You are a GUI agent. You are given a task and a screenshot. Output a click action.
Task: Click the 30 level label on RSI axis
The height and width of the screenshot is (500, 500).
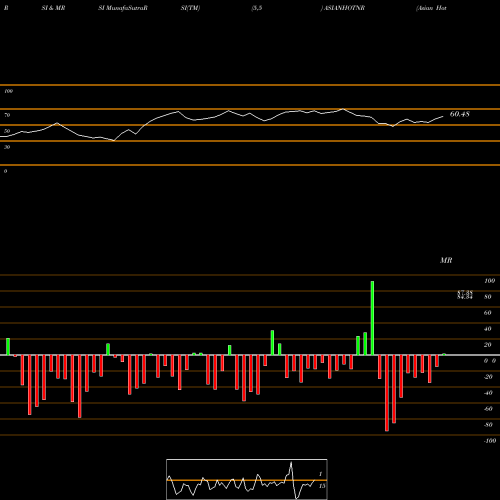tap(7, 147)
